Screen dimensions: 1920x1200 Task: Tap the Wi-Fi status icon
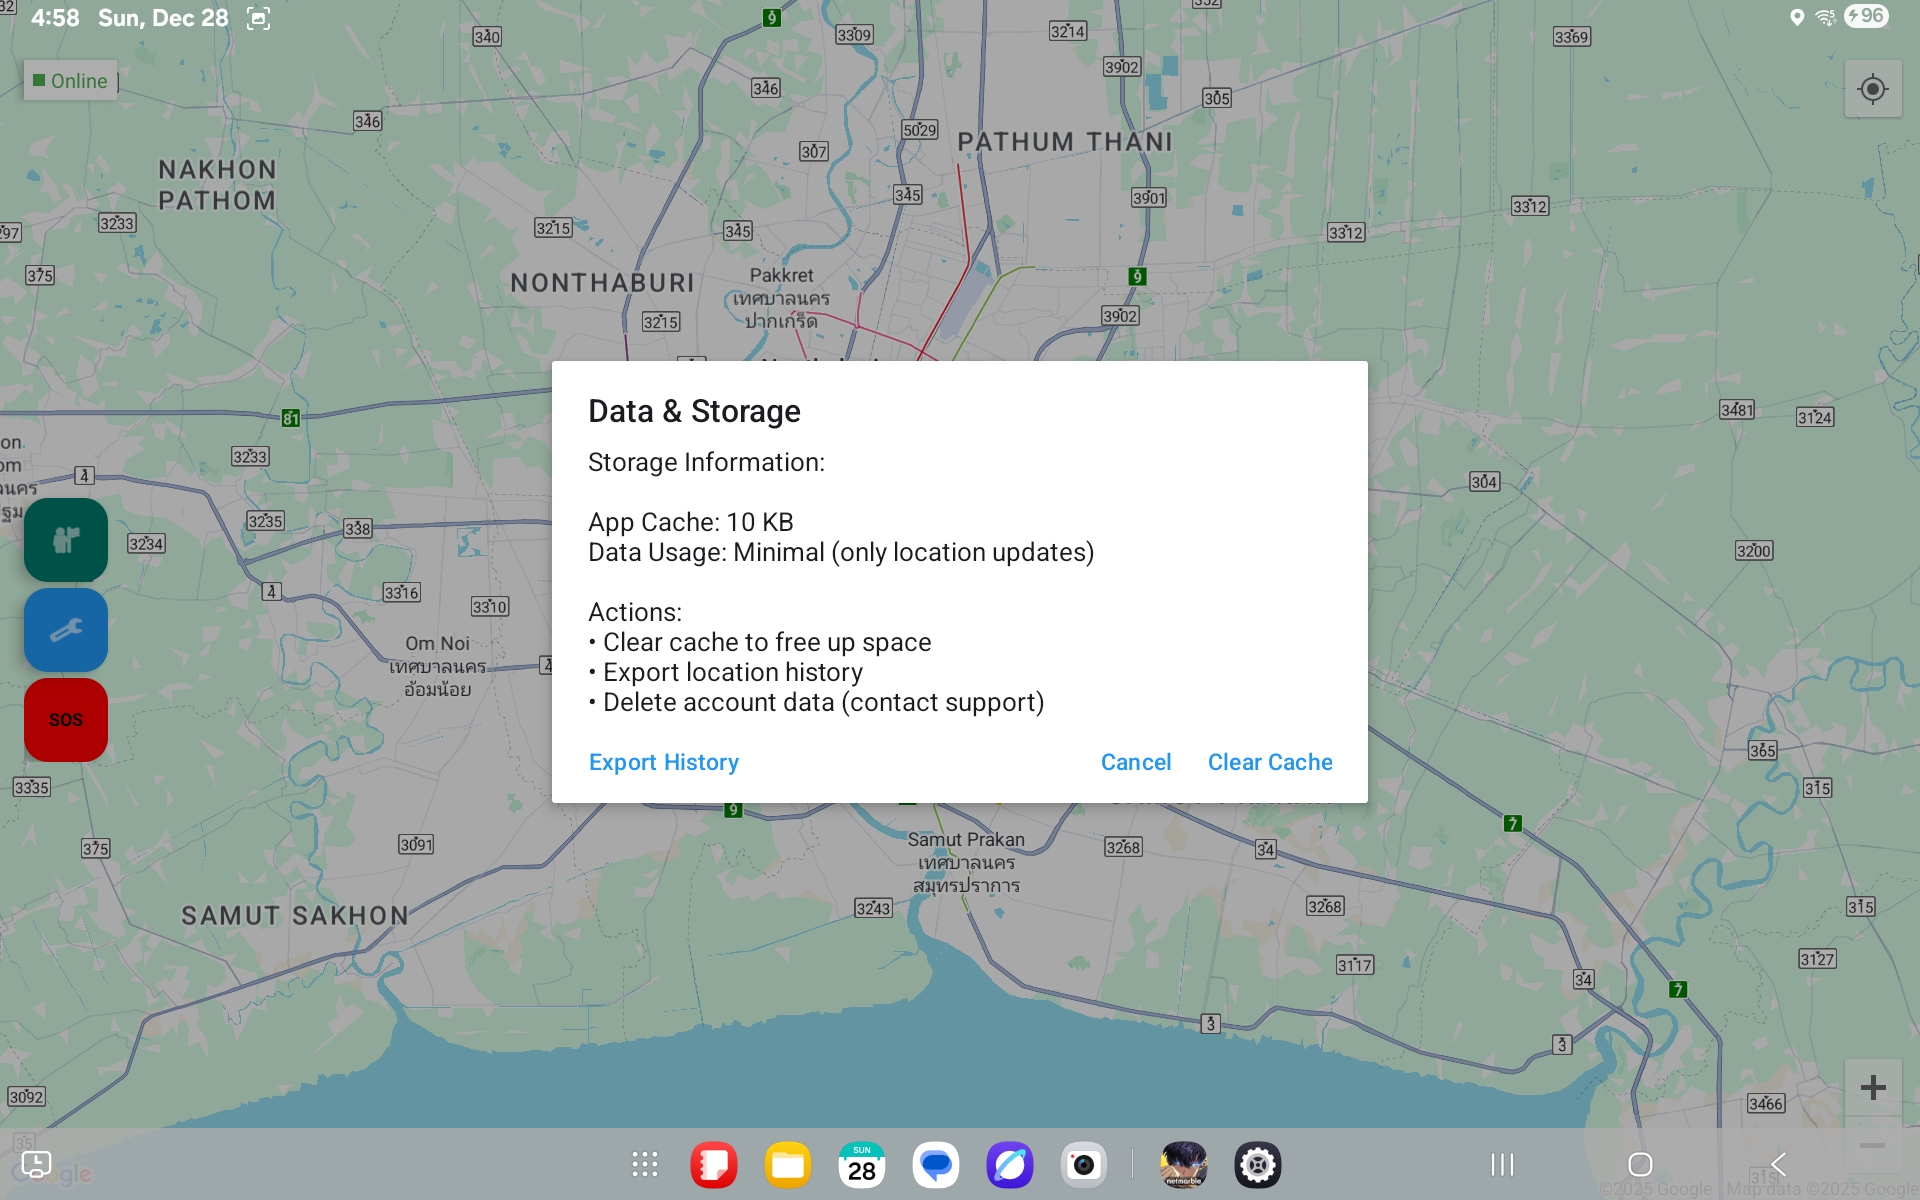[x=1825, y=17]
